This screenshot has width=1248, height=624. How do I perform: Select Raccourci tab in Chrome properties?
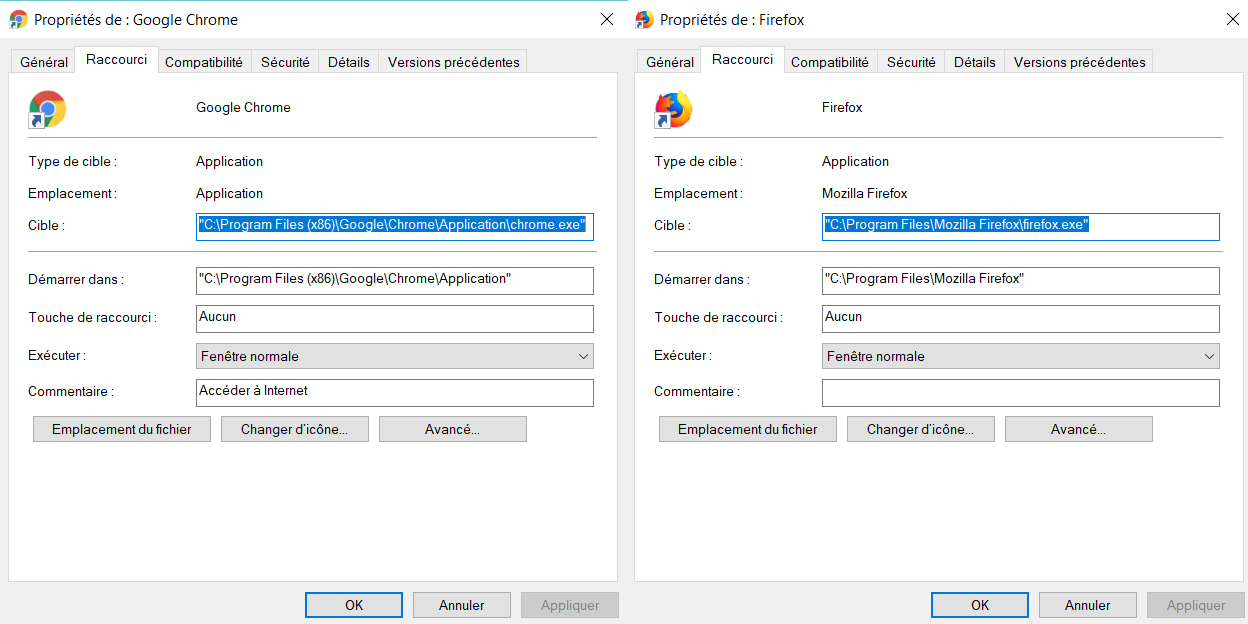[116, 60]
